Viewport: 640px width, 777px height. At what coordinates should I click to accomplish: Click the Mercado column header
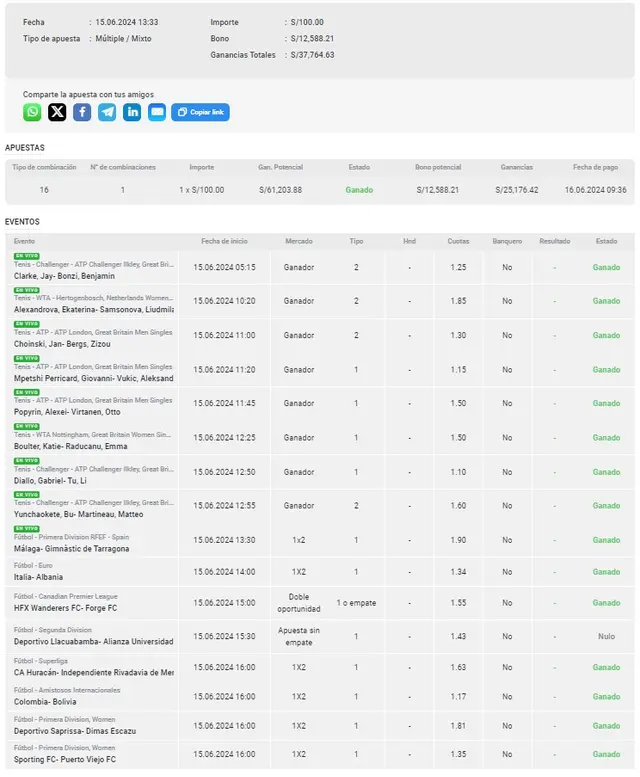[298, 241]
